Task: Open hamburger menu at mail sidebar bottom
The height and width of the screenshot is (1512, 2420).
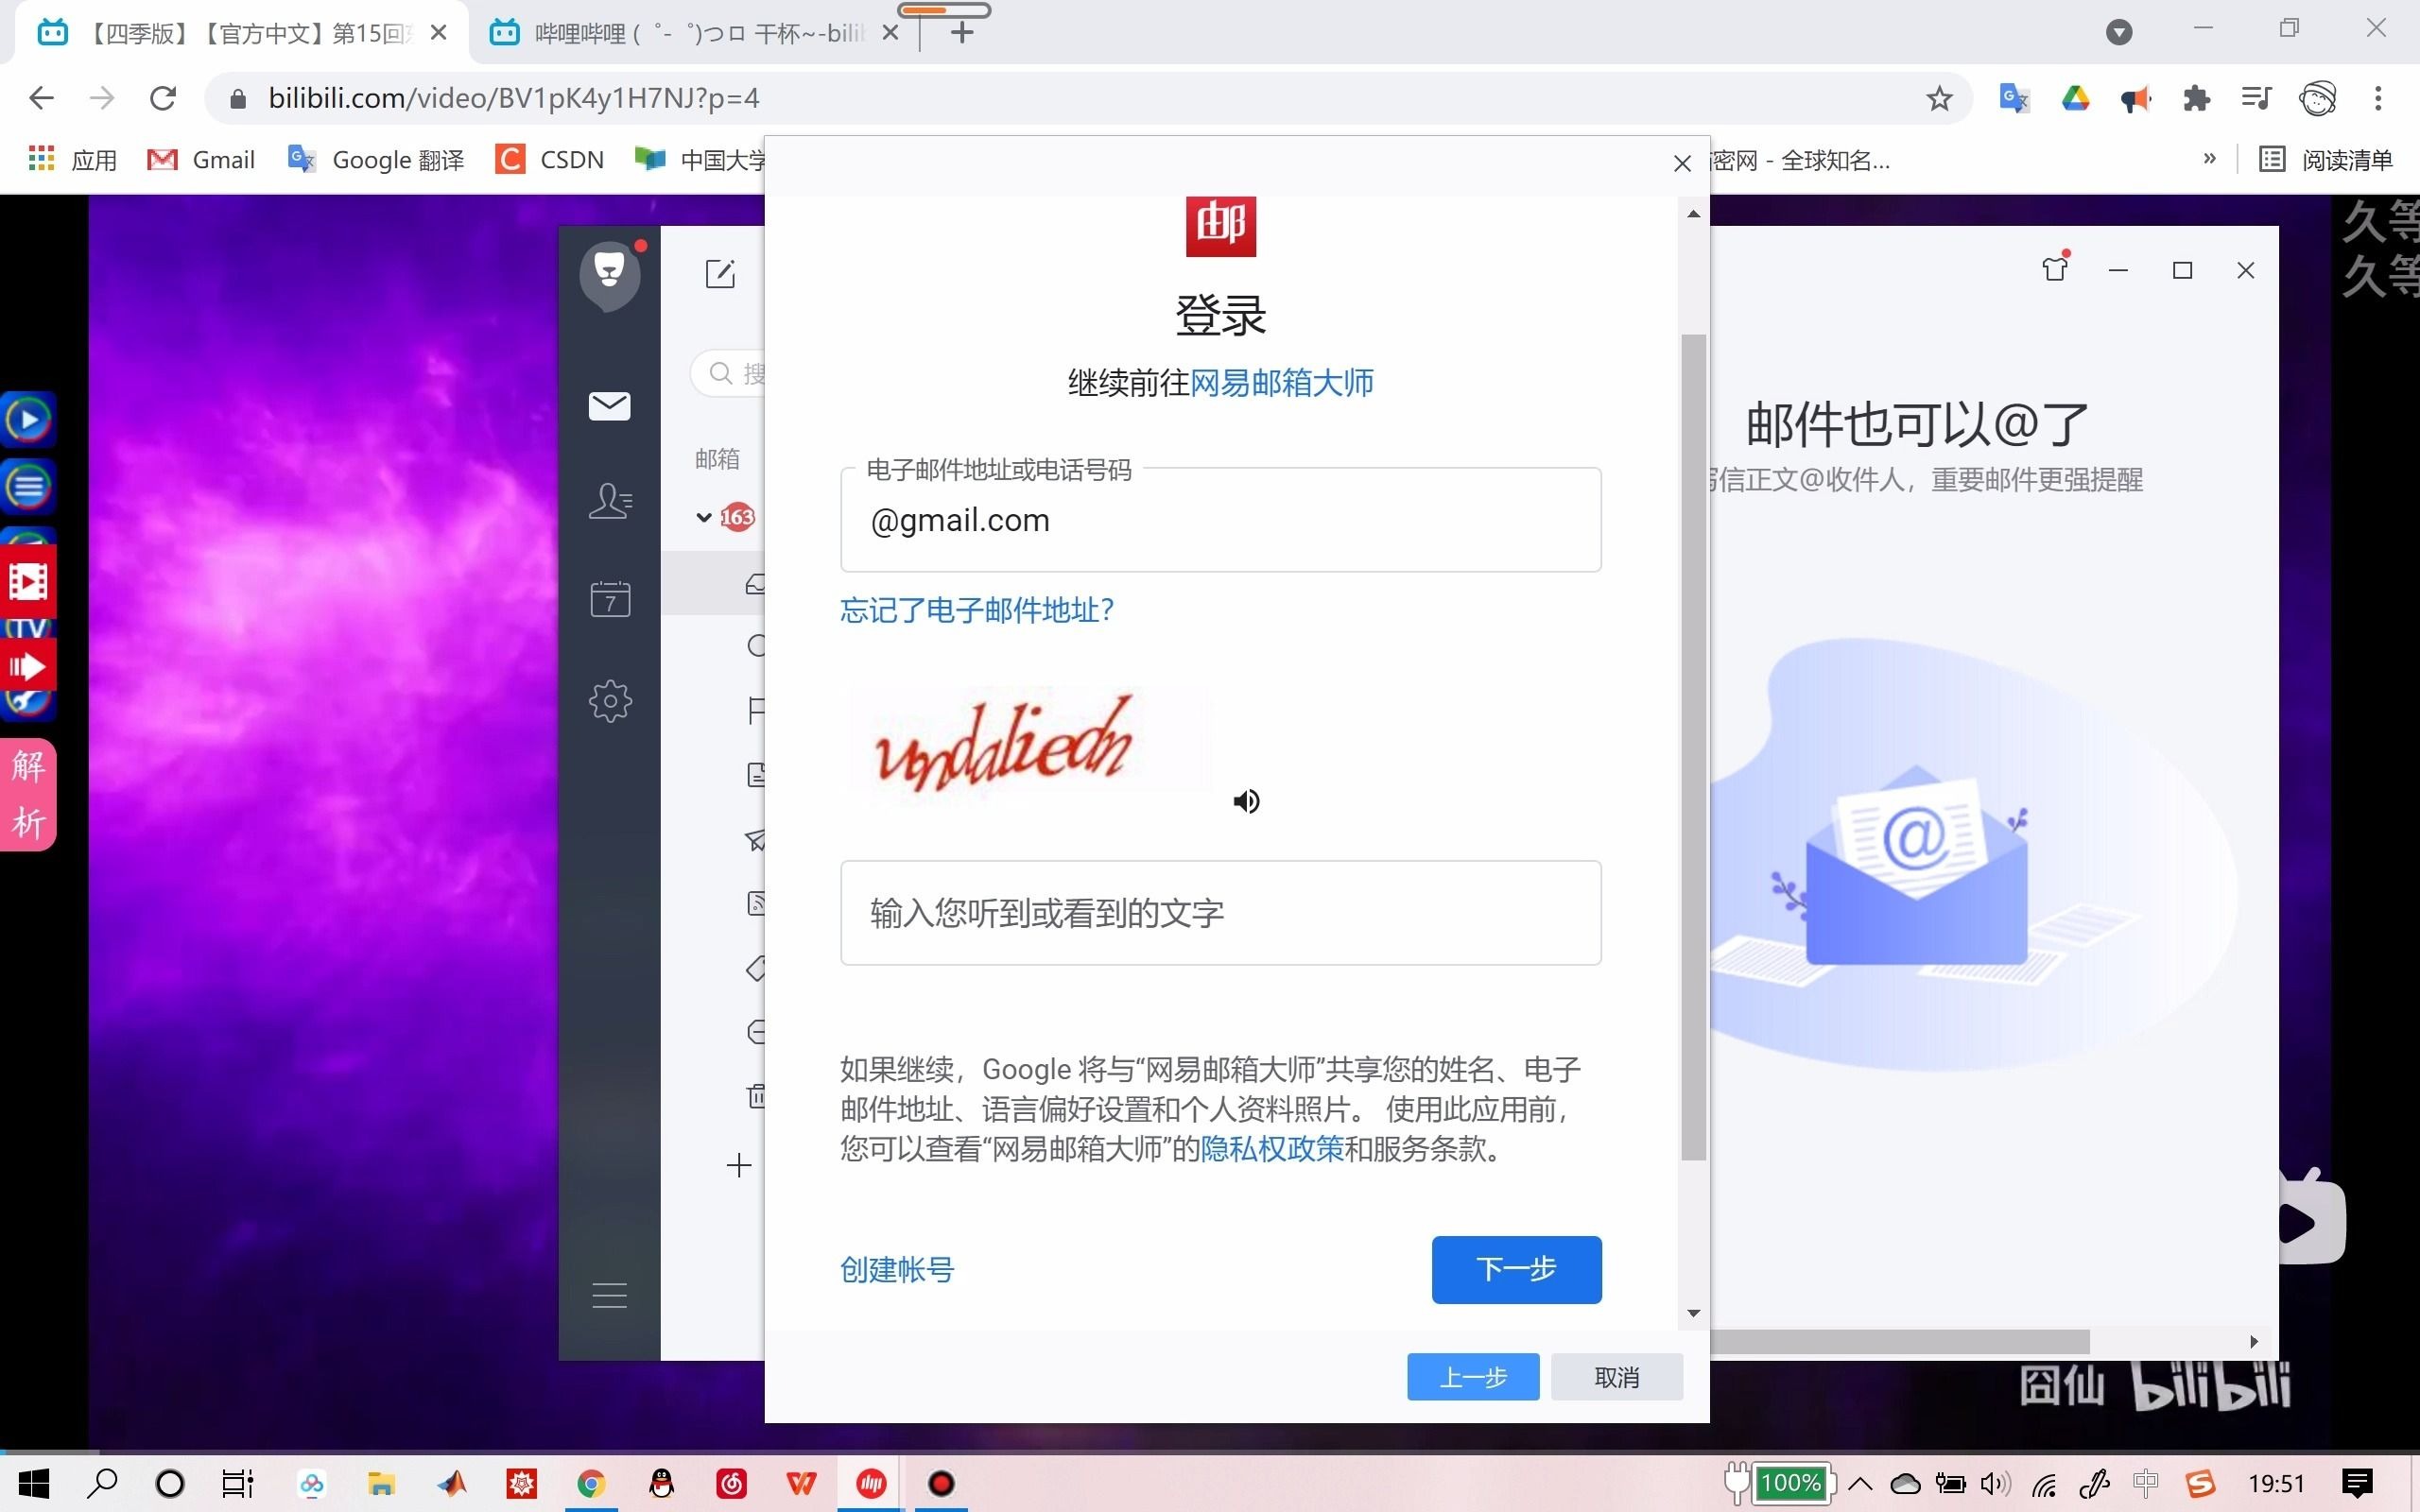Action: coord(609,1295)
